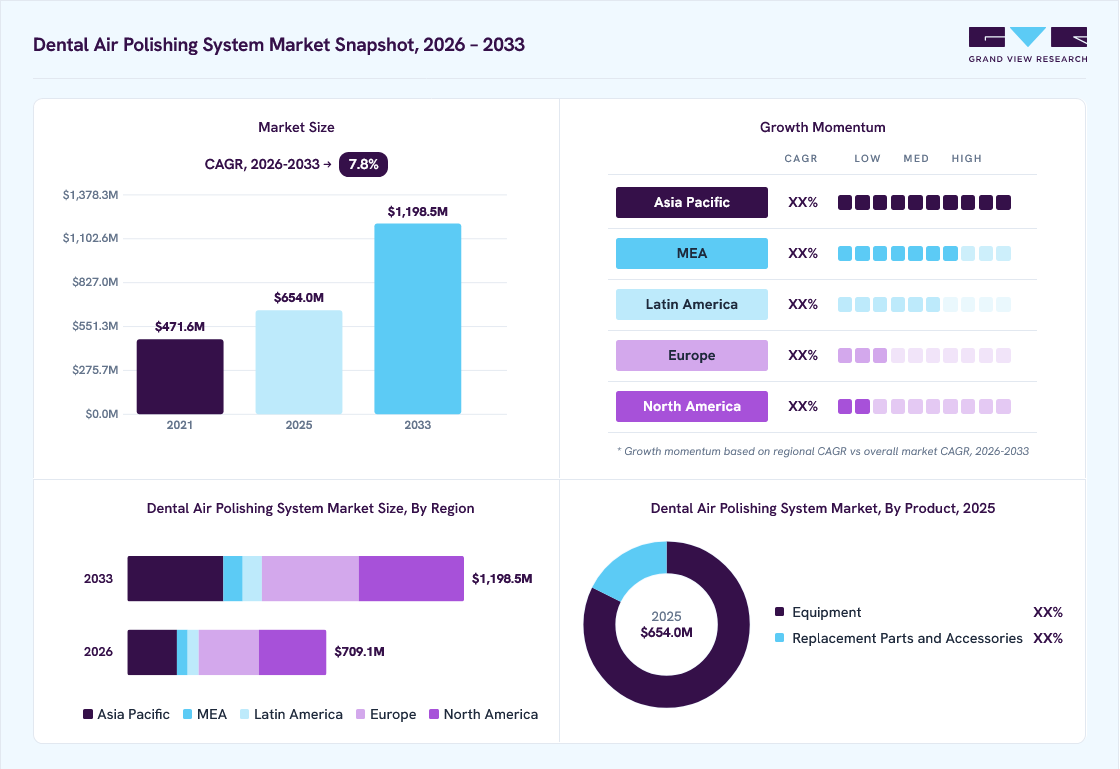Screen dimensions: 1120x769
Task: Click the MEA region label in Growth Momentum
Action: click(691, 253)
